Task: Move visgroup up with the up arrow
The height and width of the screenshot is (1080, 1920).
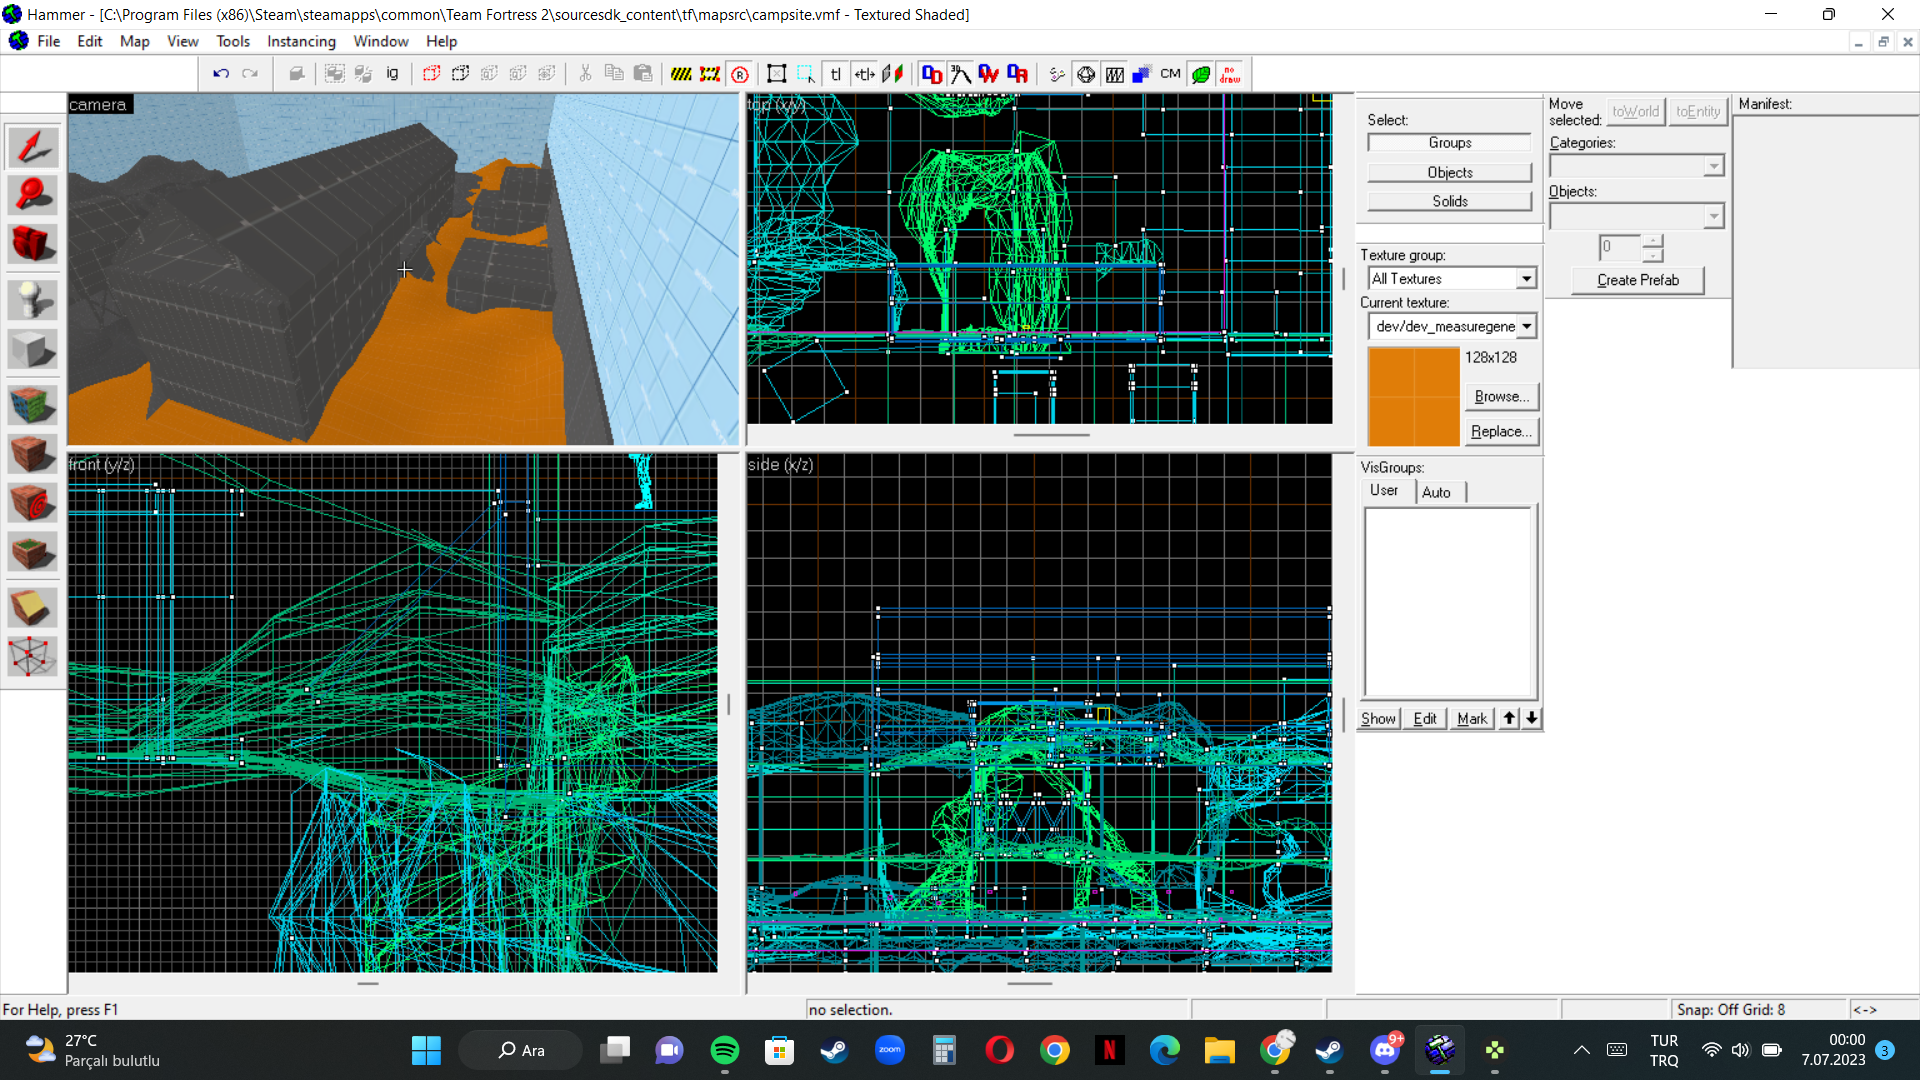Action: coord(1509,718)
